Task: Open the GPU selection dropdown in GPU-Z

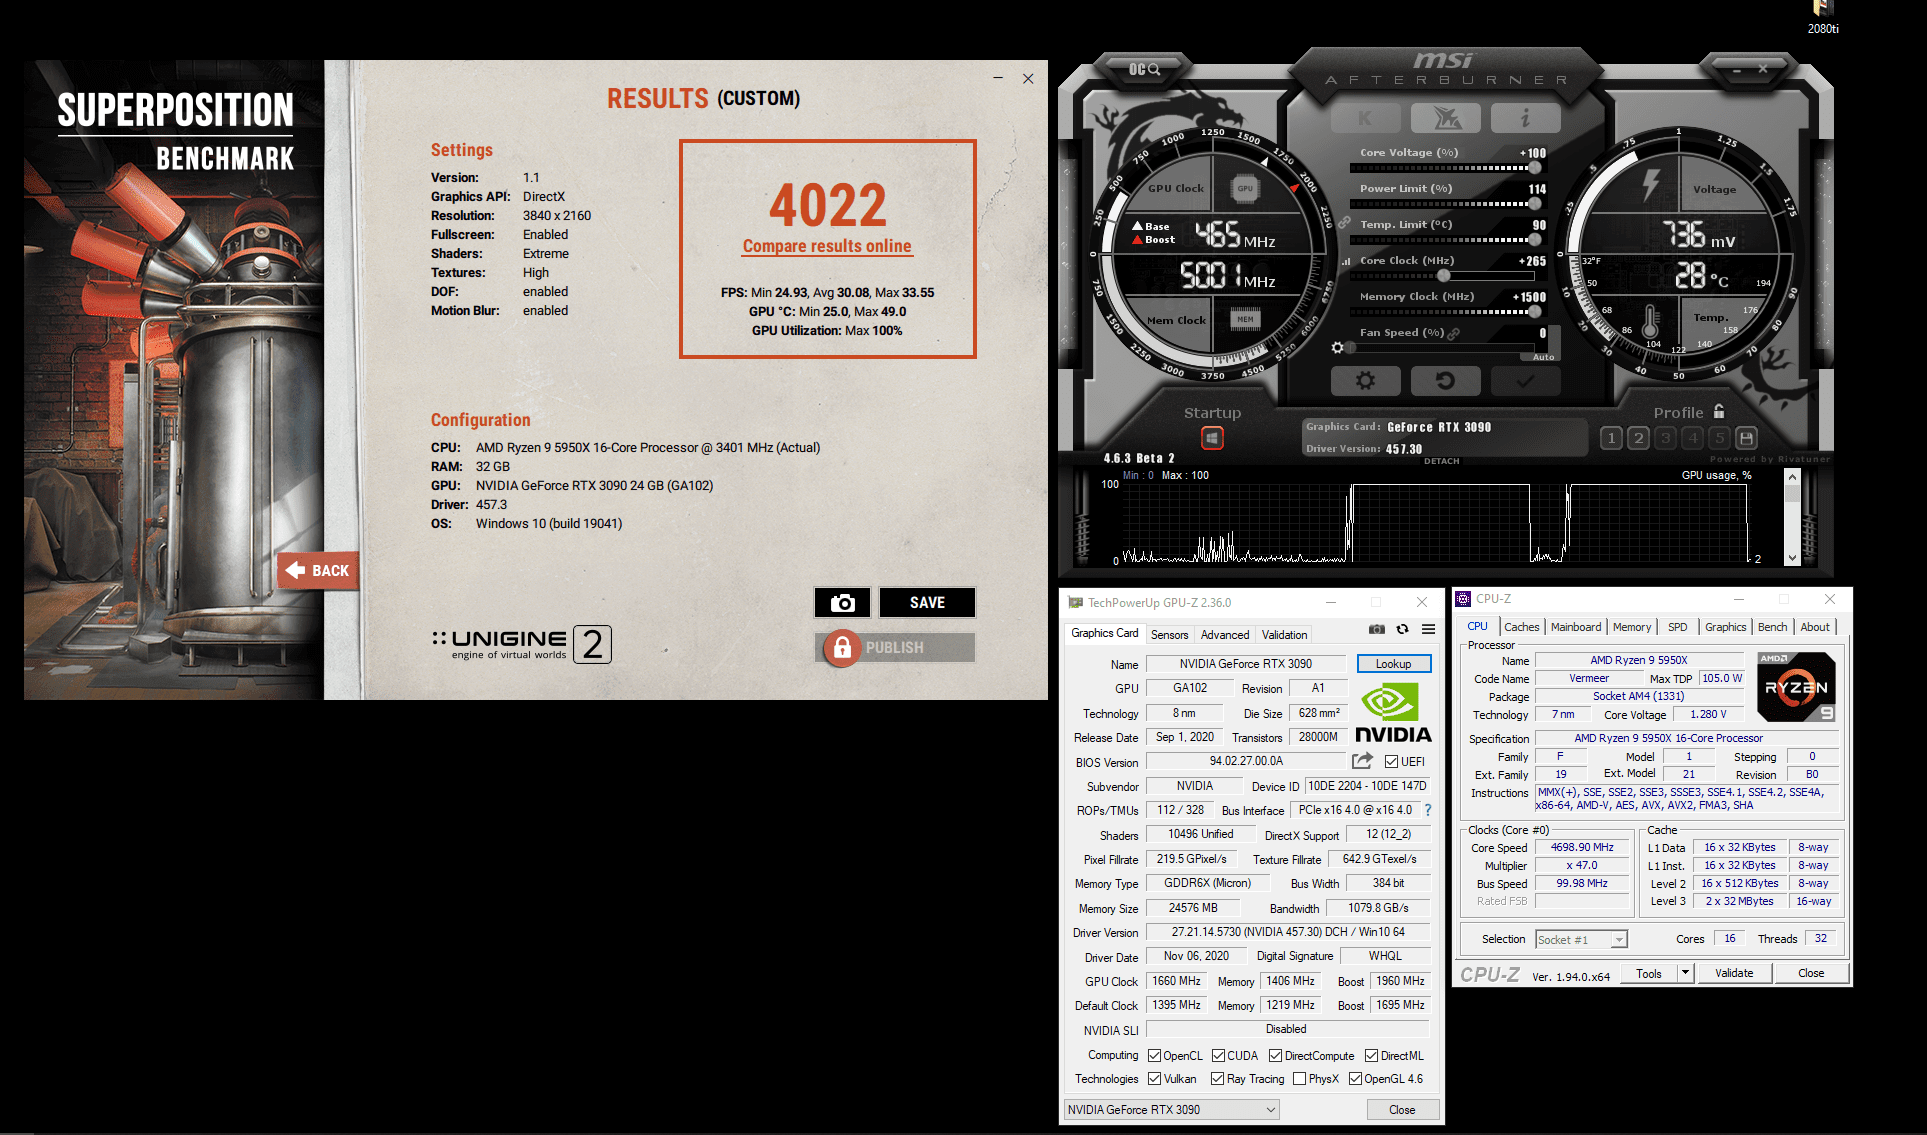Action: (1171, 1109)
